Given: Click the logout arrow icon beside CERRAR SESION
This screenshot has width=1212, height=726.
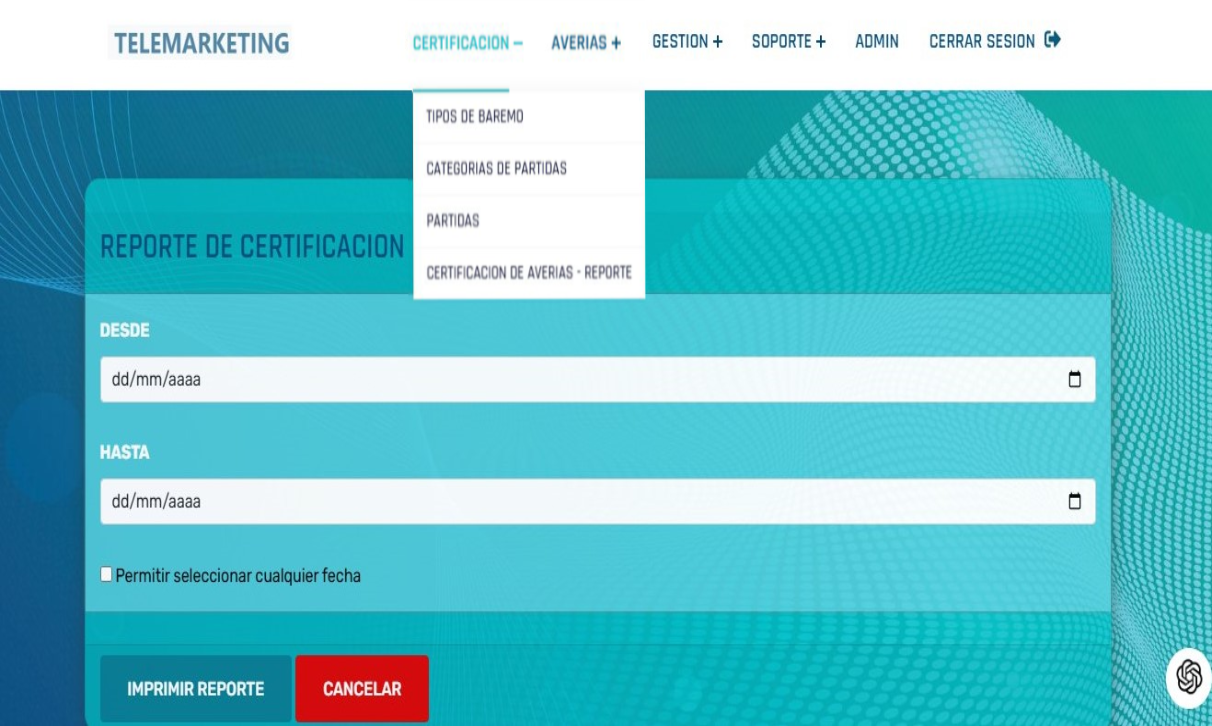Looking at the screenshot, I should (1052, 41).
